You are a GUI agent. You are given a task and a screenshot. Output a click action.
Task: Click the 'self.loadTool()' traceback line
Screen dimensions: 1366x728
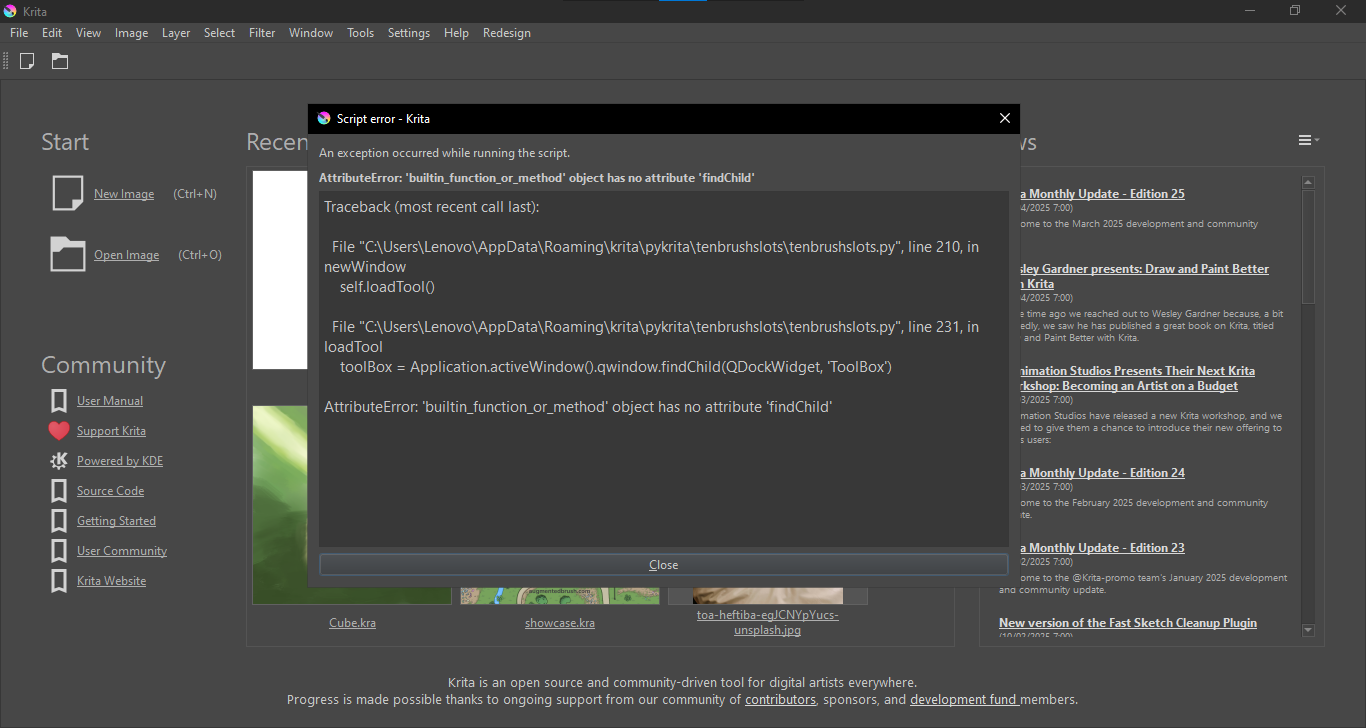click(x=388, y=287)
